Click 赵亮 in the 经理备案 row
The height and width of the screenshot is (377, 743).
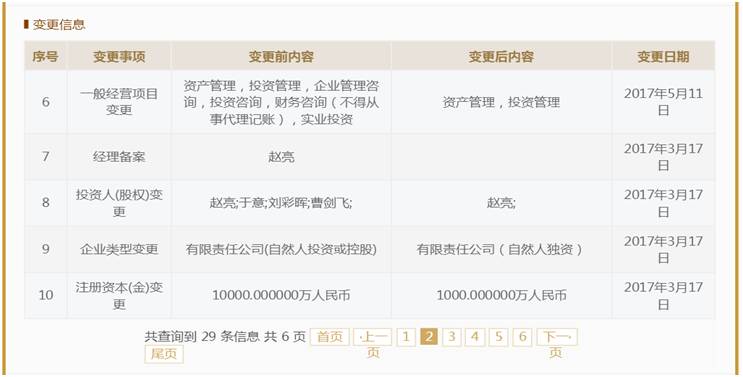click(x=281, y=156)
